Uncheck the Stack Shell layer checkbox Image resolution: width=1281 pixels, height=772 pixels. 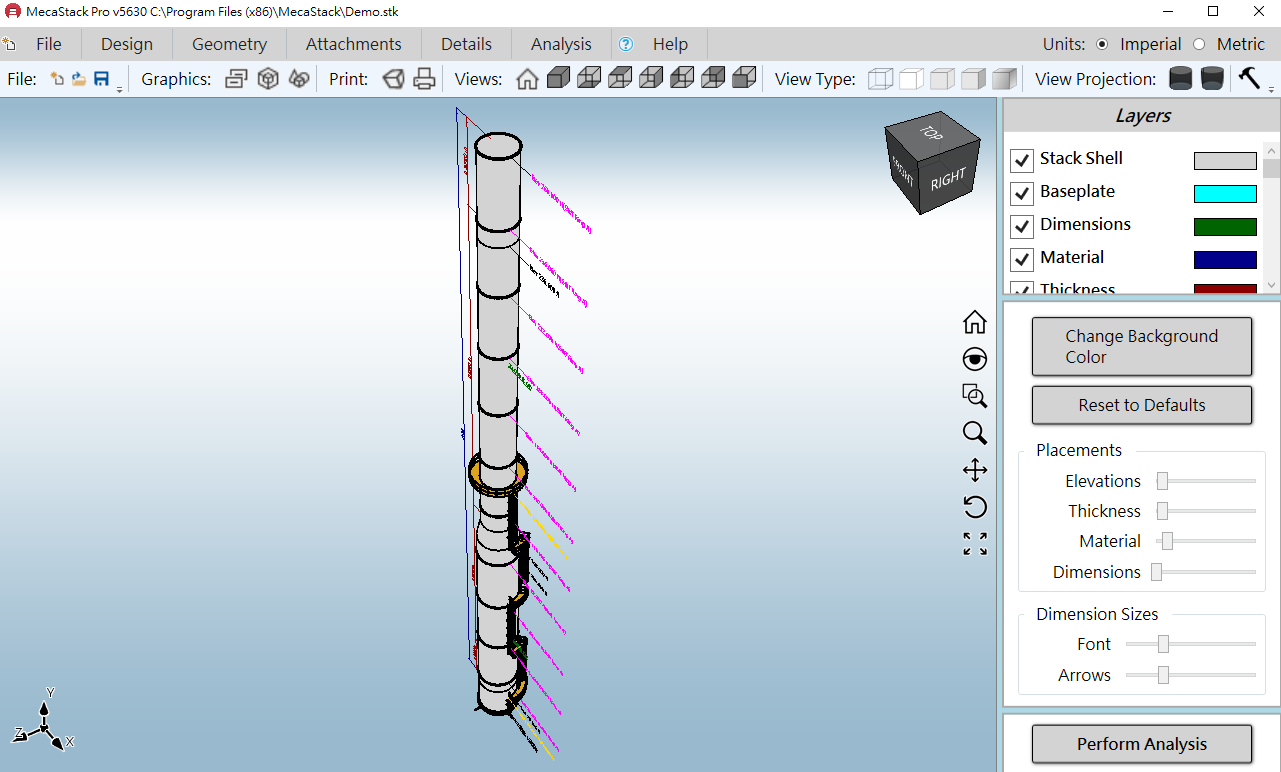tap(1022, 160)
